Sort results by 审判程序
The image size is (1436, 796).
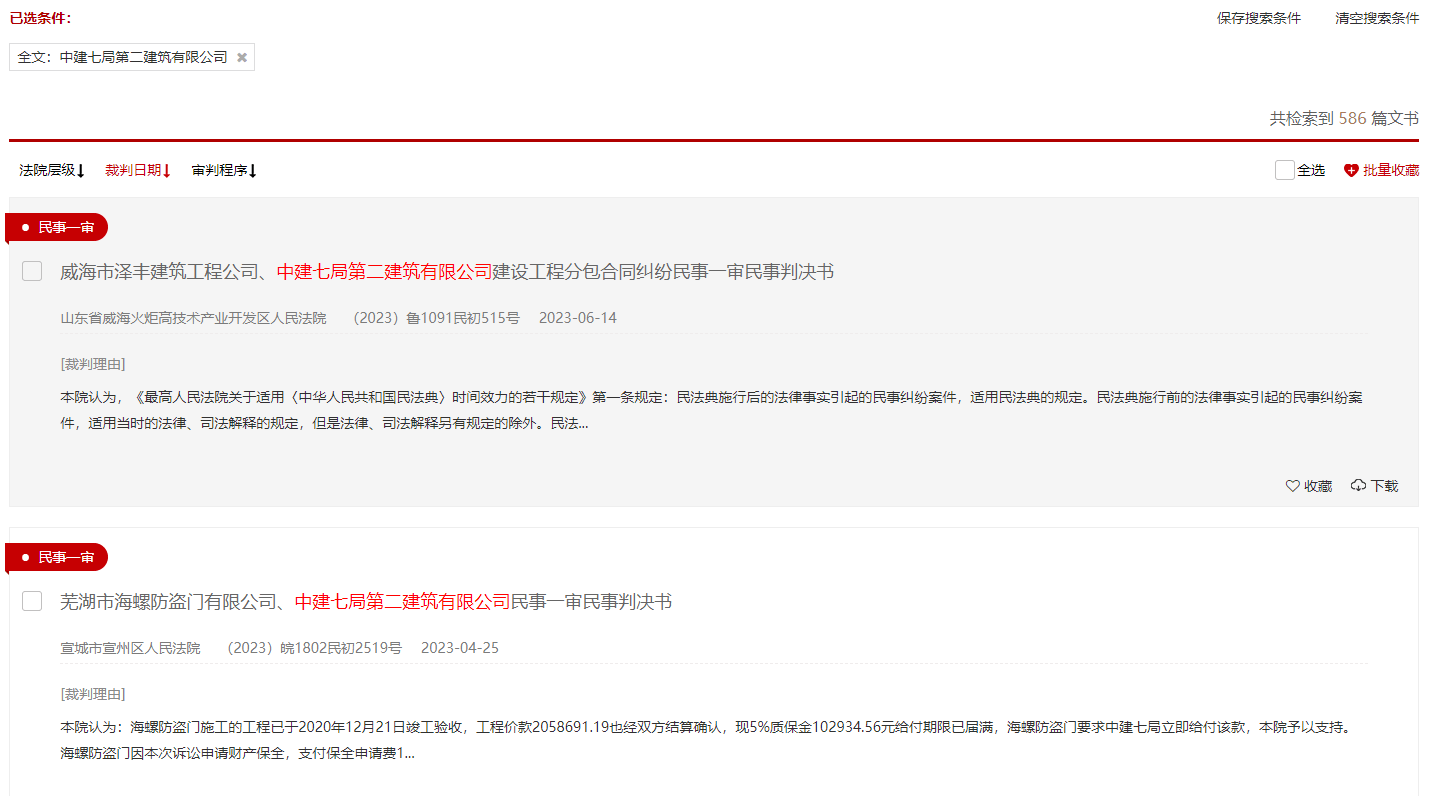224,171
